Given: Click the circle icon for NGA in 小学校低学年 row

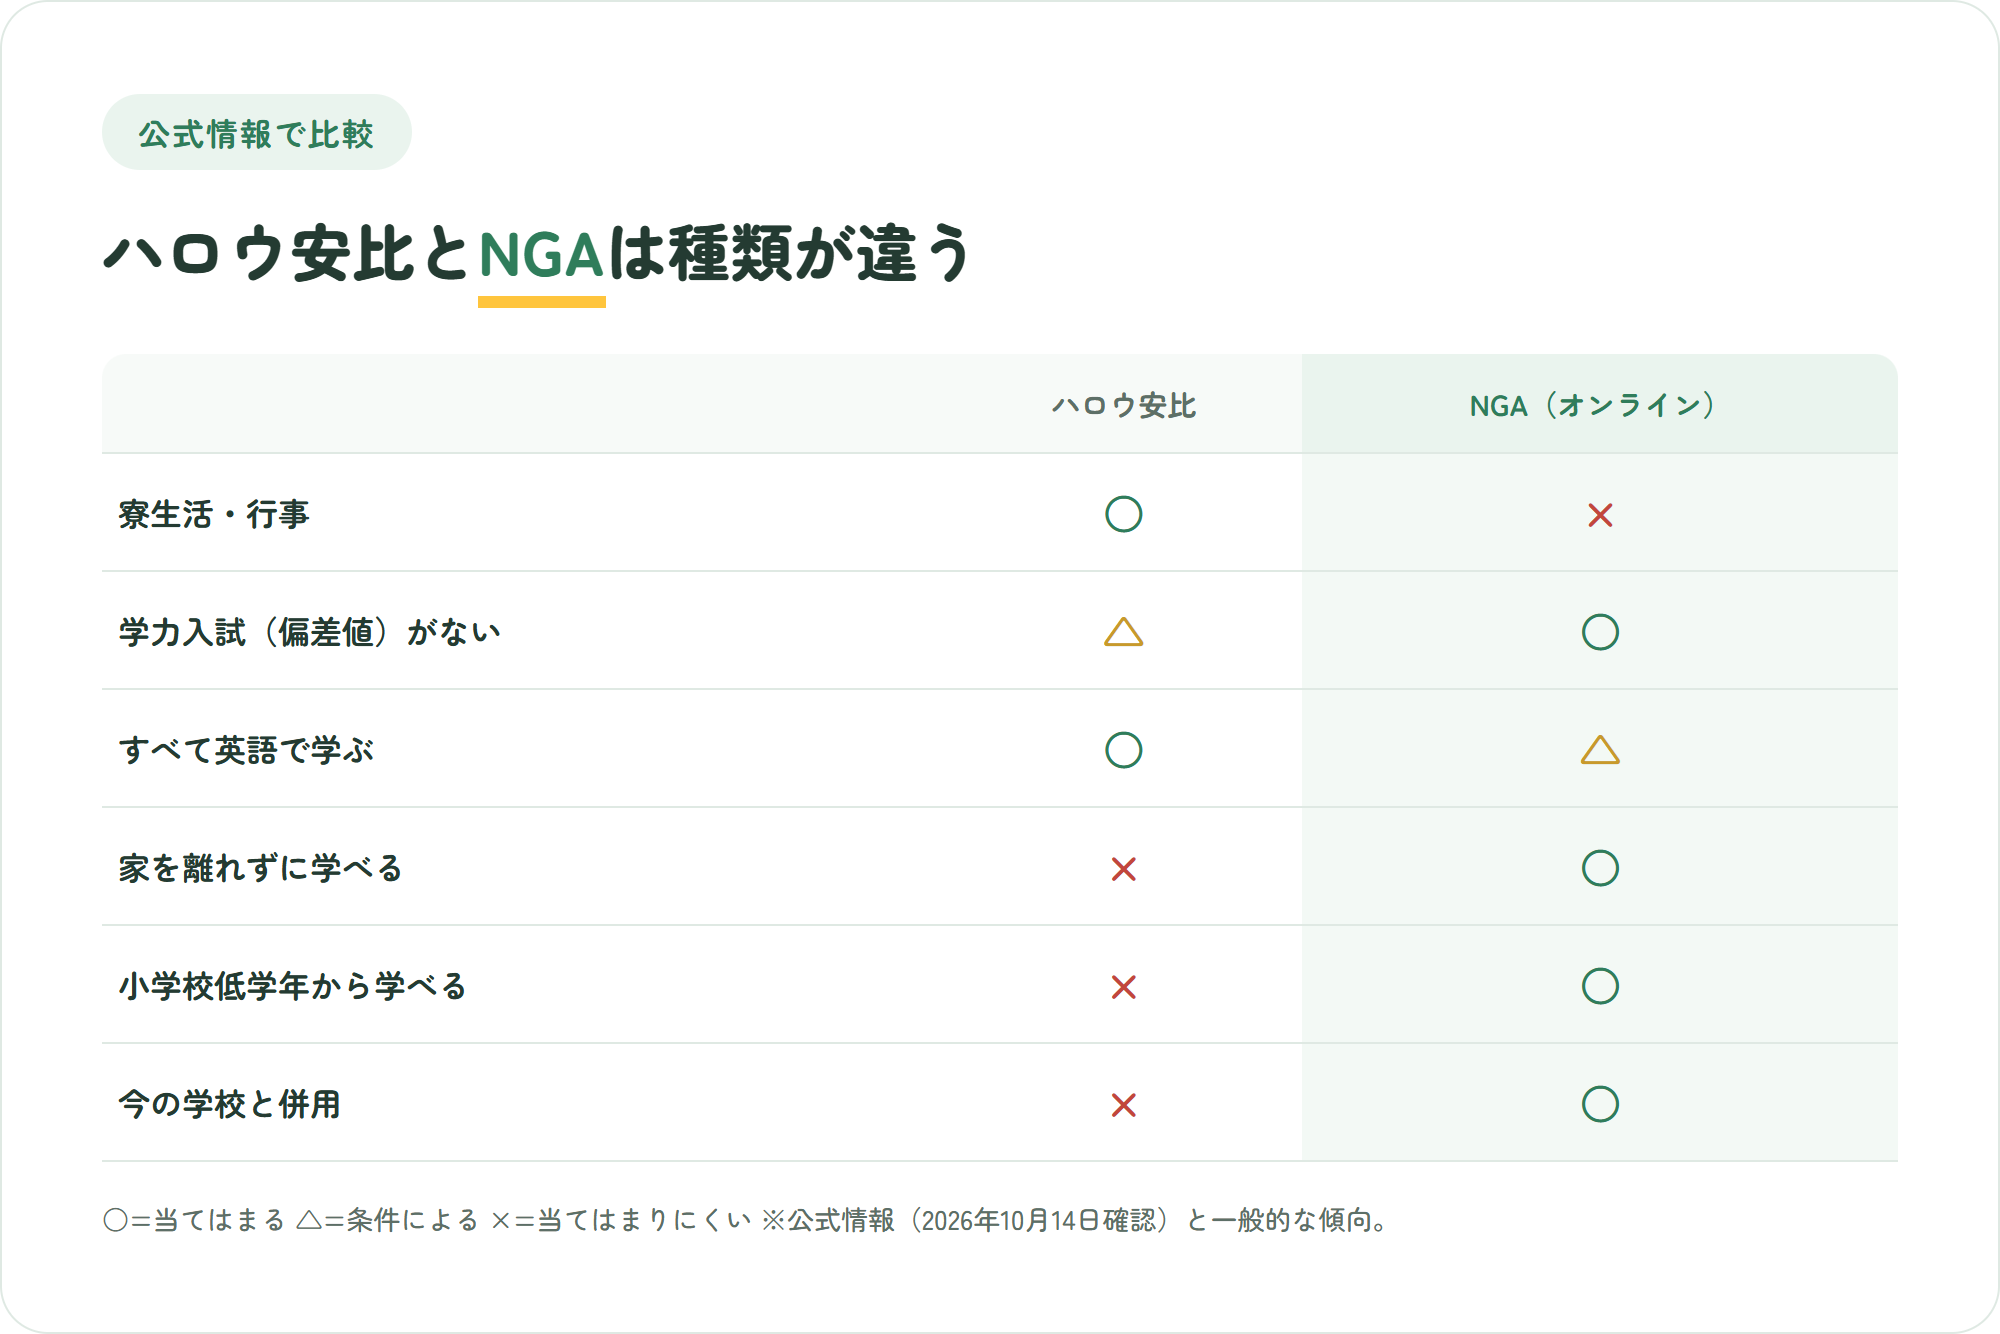Looking at the screenshot, I should tap(1600, 986).
